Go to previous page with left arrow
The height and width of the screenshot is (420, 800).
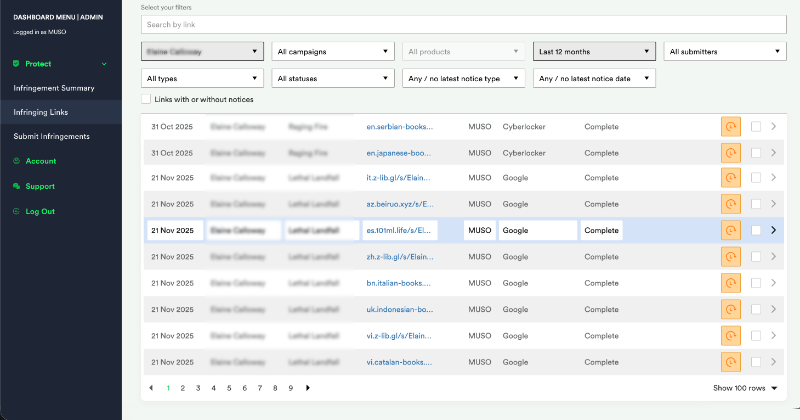point(151,388)
